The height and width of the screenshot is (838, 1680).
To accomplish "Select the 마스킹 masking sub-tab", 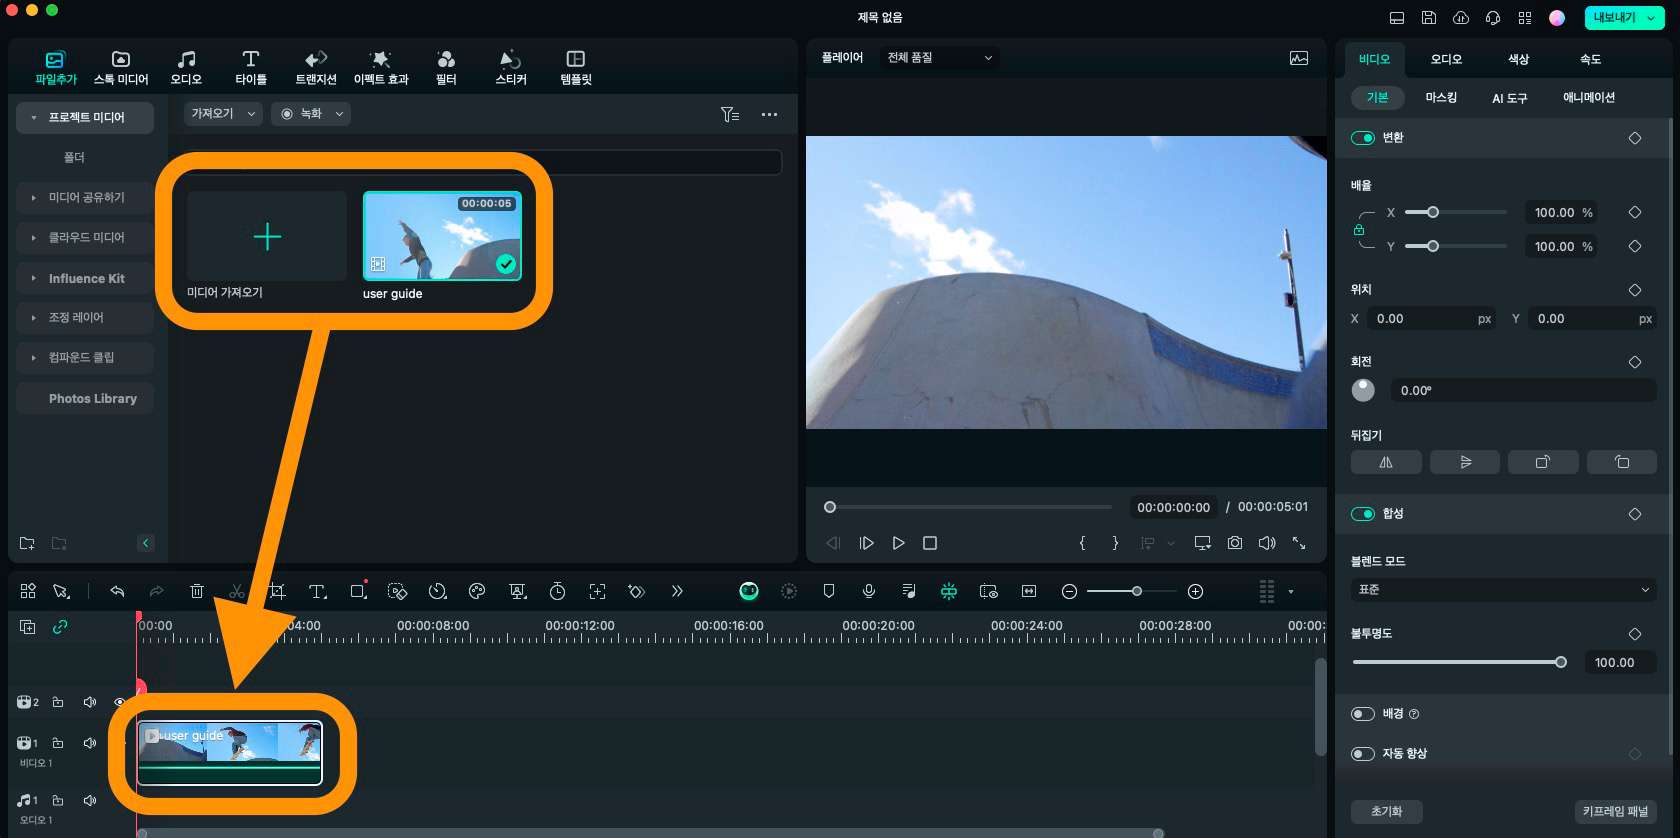I will coord(1441,98).
